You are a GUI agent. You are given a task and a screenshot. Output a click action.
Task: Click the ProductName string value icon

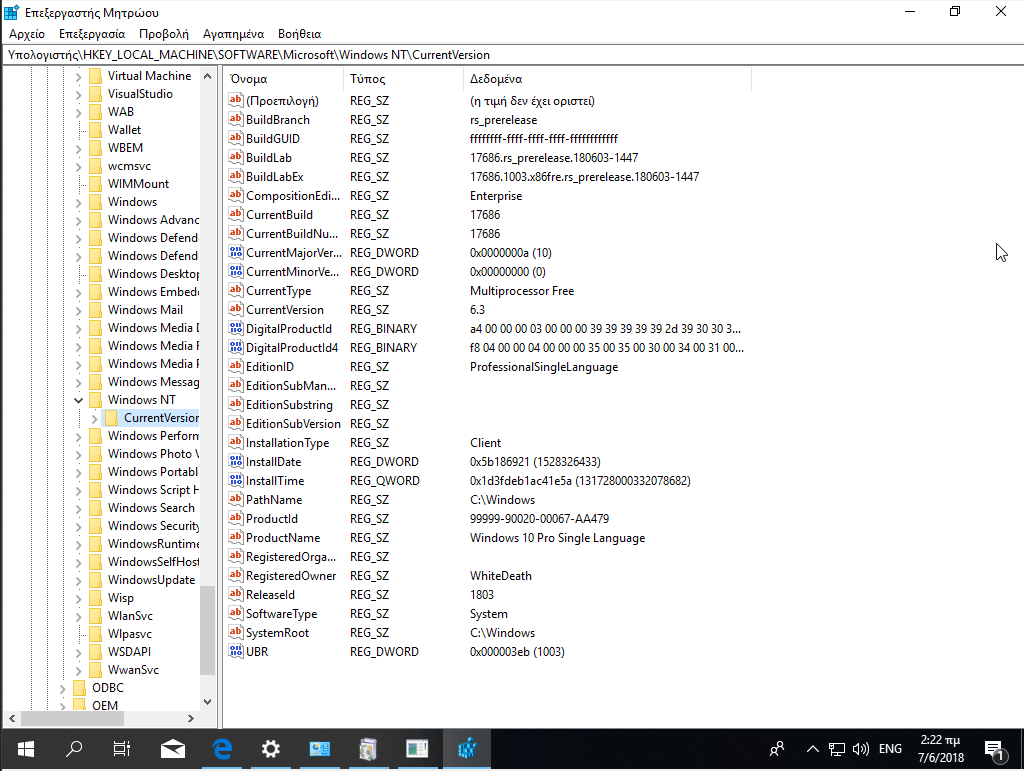[236, 537]
